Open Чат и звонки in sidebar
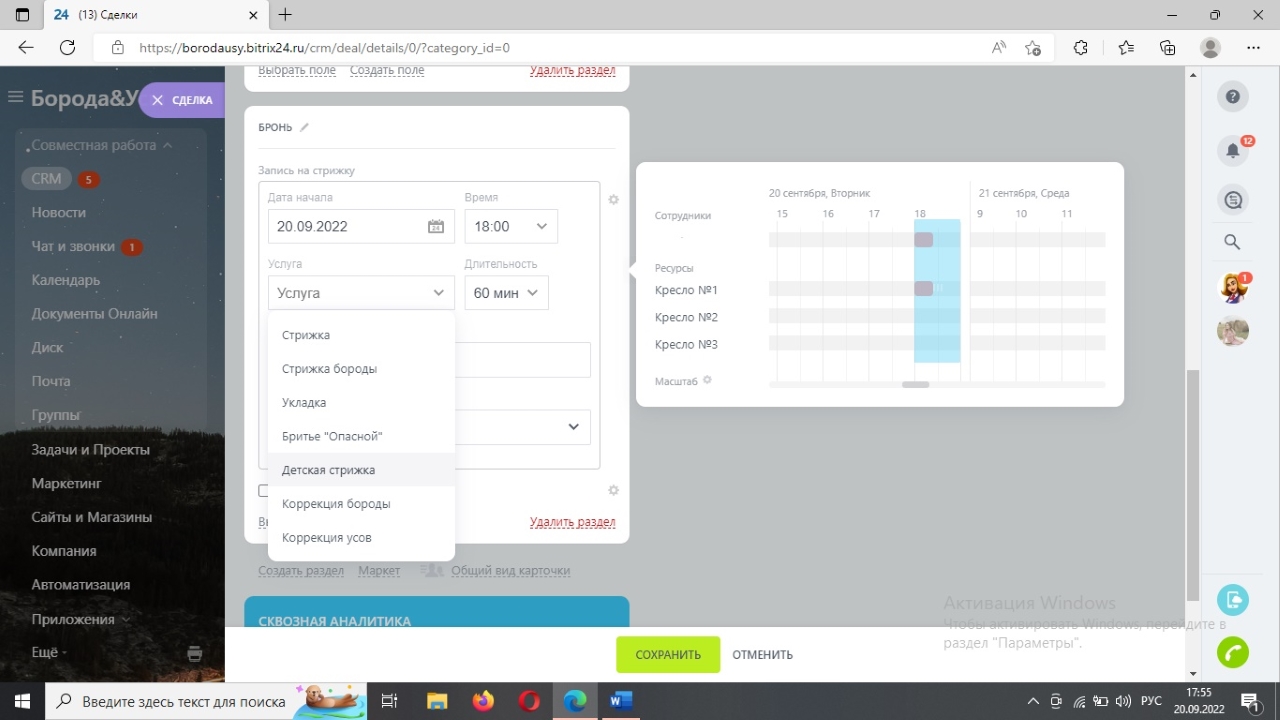The width and height of the screenshot is (1280, 720). [73, 247]
